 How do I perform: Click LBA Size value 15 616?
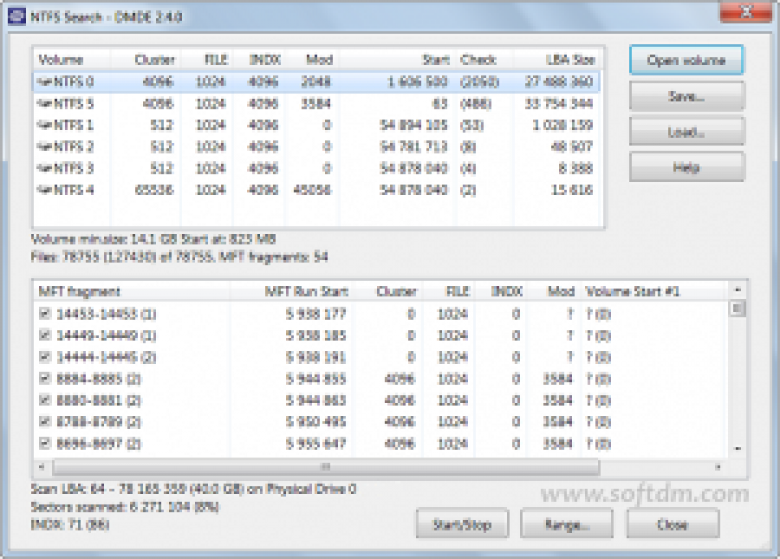[572, 189]
